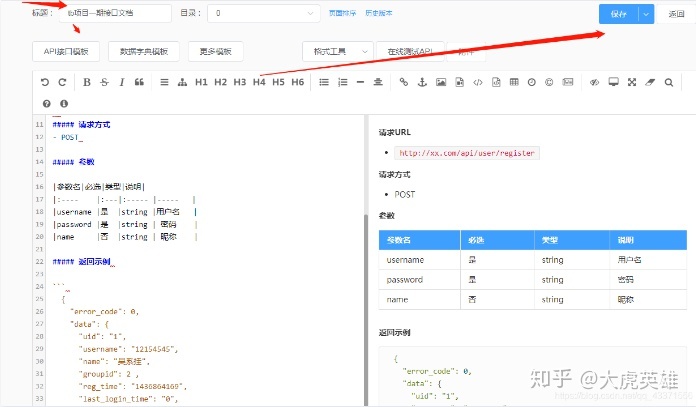Click the blue 保存 save button

click(x=618, y=14)
